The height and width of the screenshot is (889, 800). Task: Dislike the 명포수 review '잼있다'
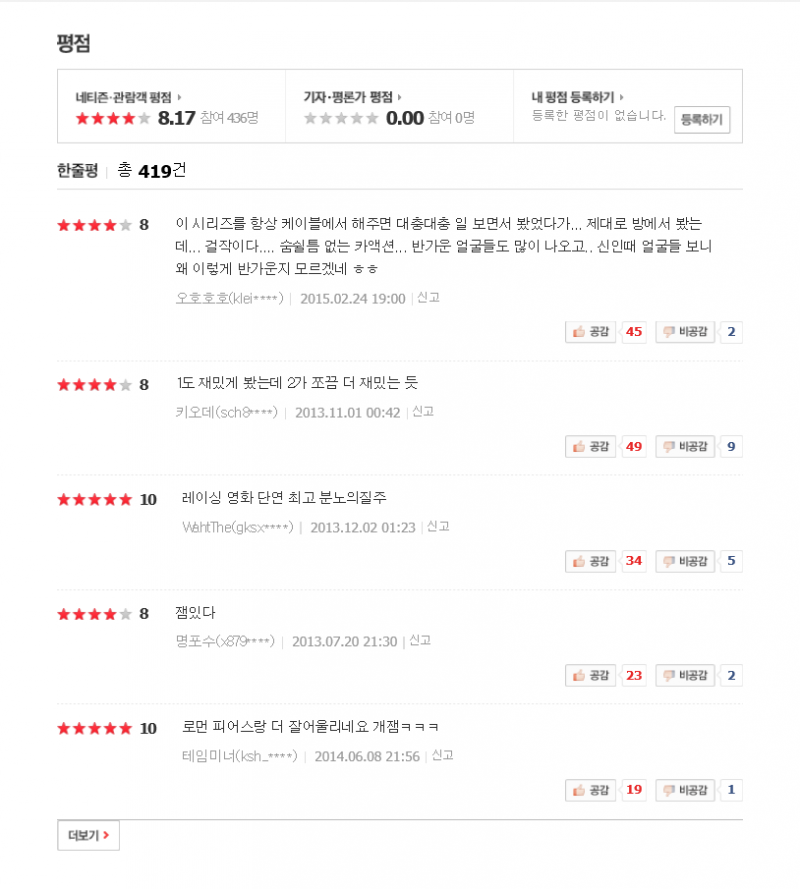pyautogui.click(x=685, y=675)
